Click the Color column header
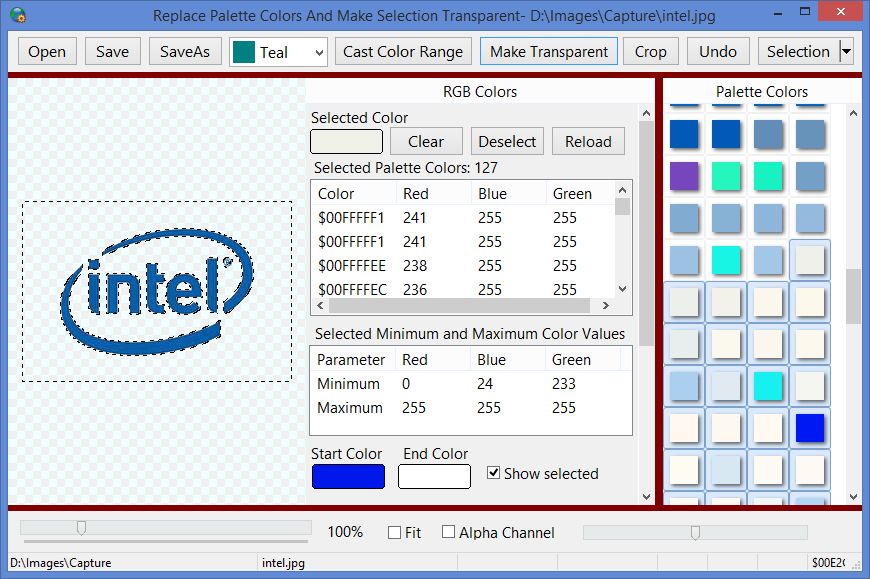The height and width of the screenshot is (579, 870). pos(353,194)
